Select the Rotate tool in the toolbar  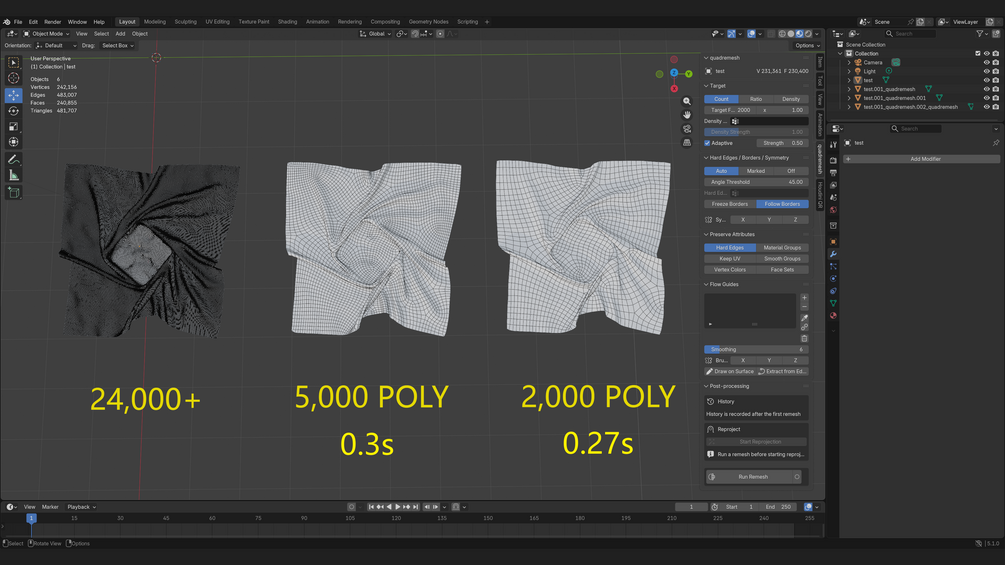click(13, 111)
